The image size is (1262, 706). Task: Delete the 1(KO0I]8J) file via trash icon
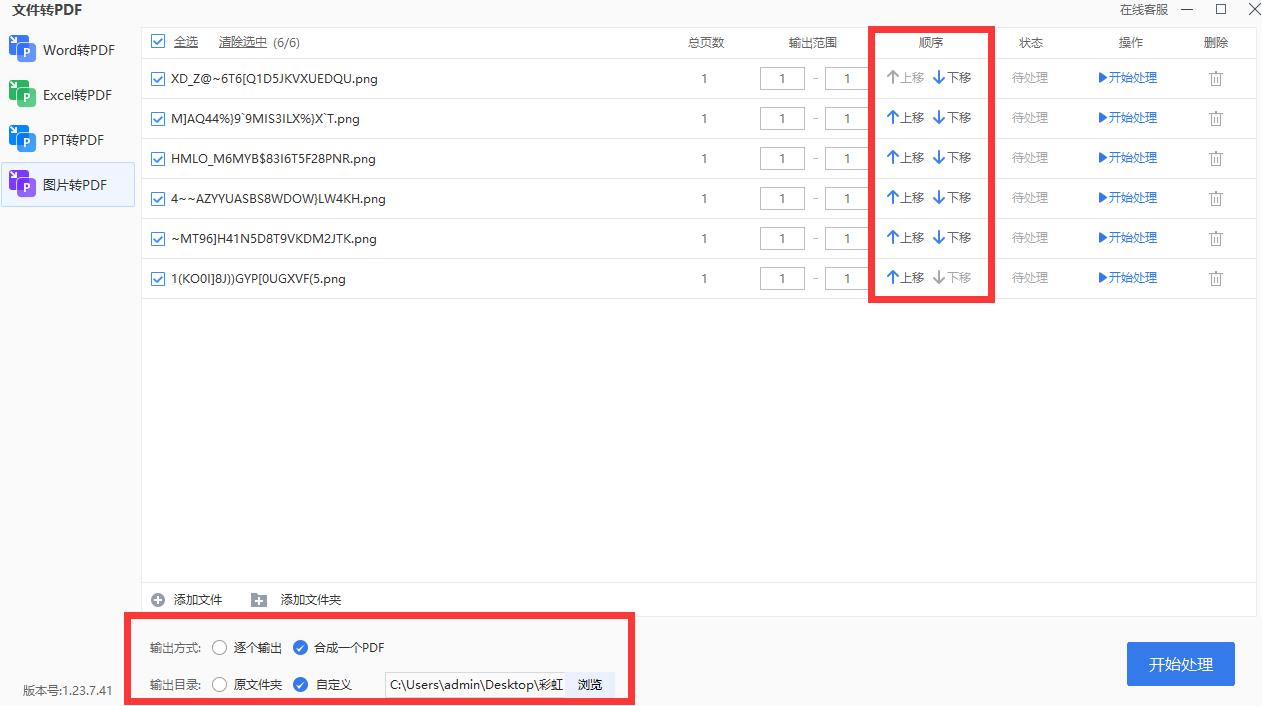[1216, 278]
